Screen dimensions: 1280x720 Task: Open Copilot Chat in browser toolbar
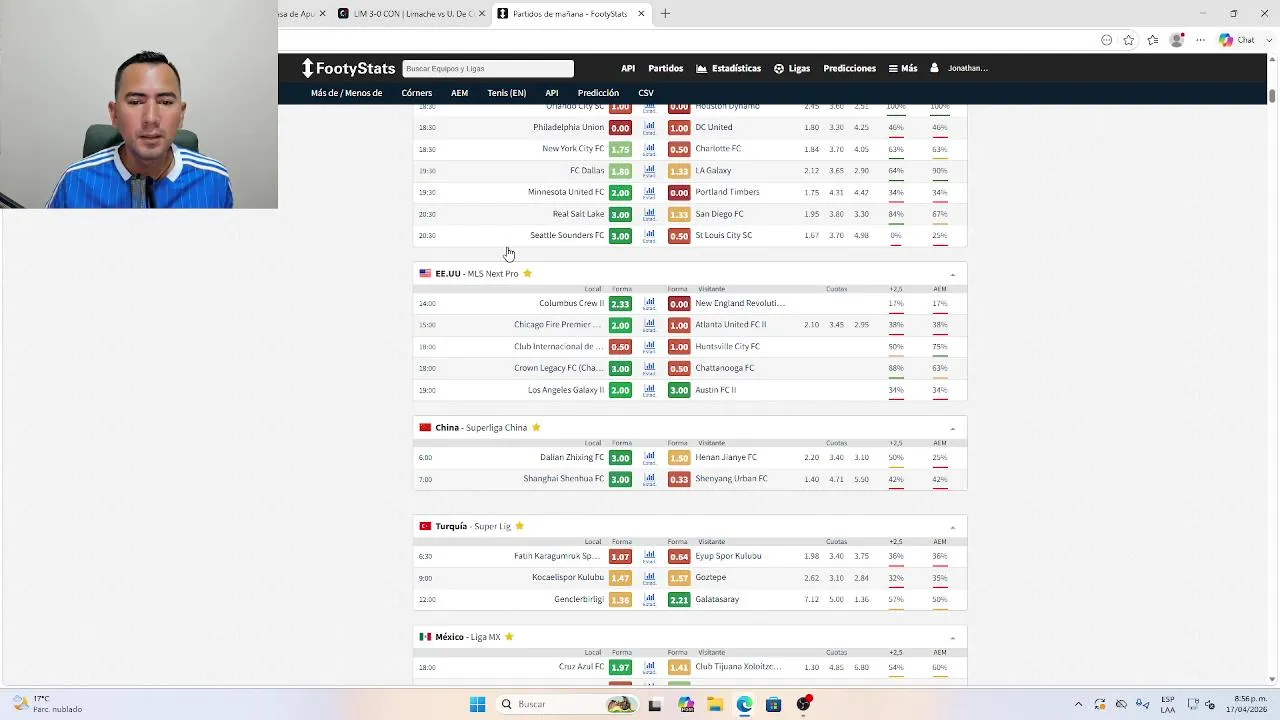[1237, 40]
